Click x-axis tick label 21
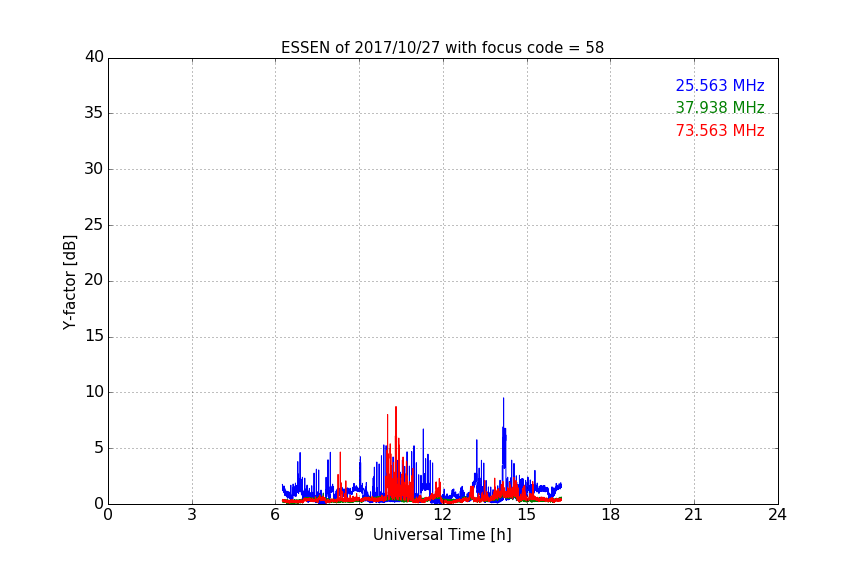Viewport: 864px width, 576px height. pyautogui.click(x=694, y=515)
